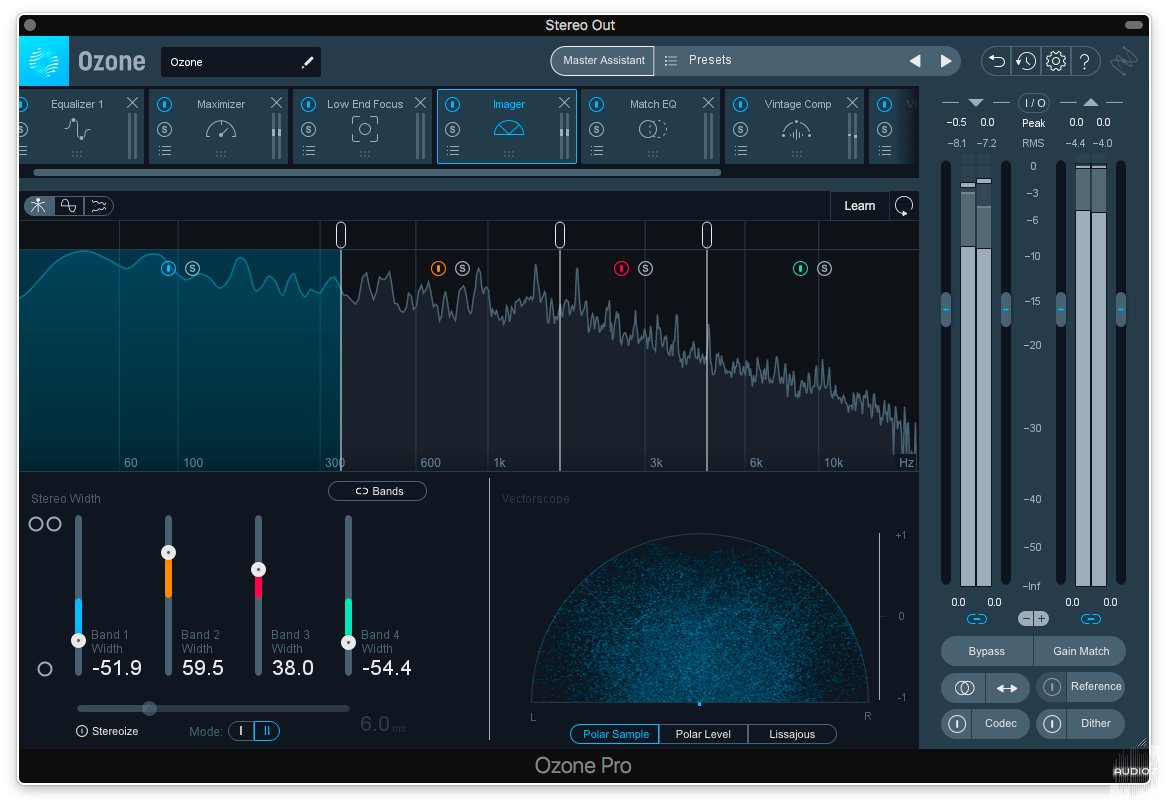The height and width of the screenshot is (806, 1168).
Task: Bypass the entire signal chain
Action: pos(986,651)
